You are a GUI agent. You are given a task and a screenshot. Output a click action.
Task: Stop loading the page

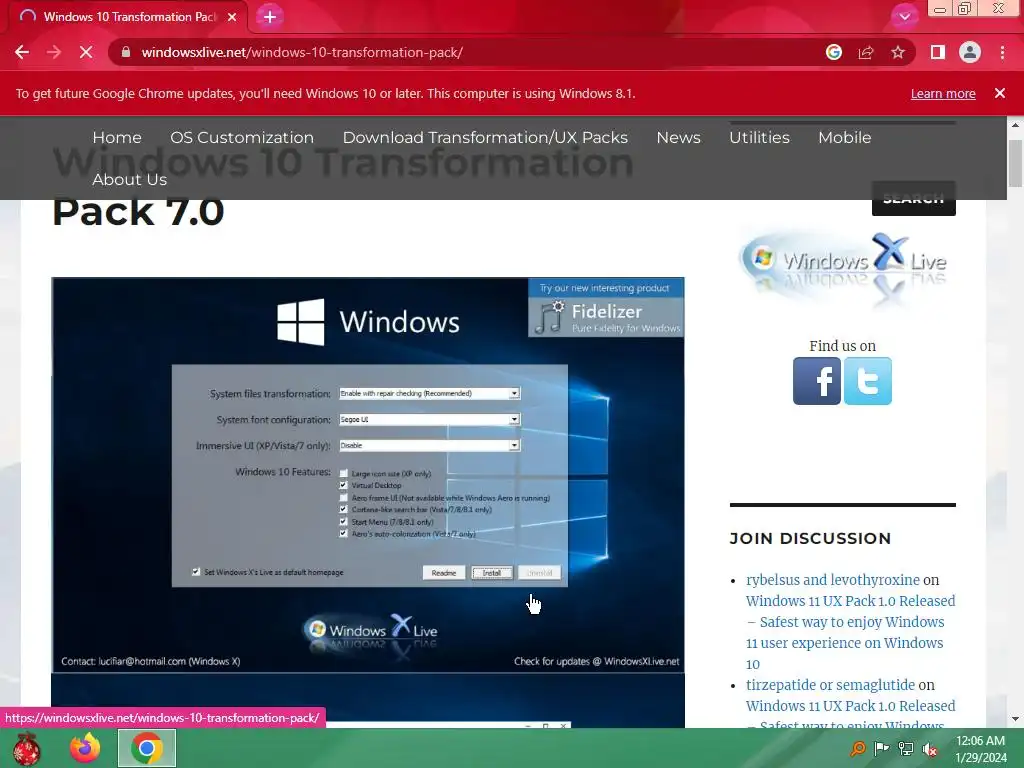86,52
